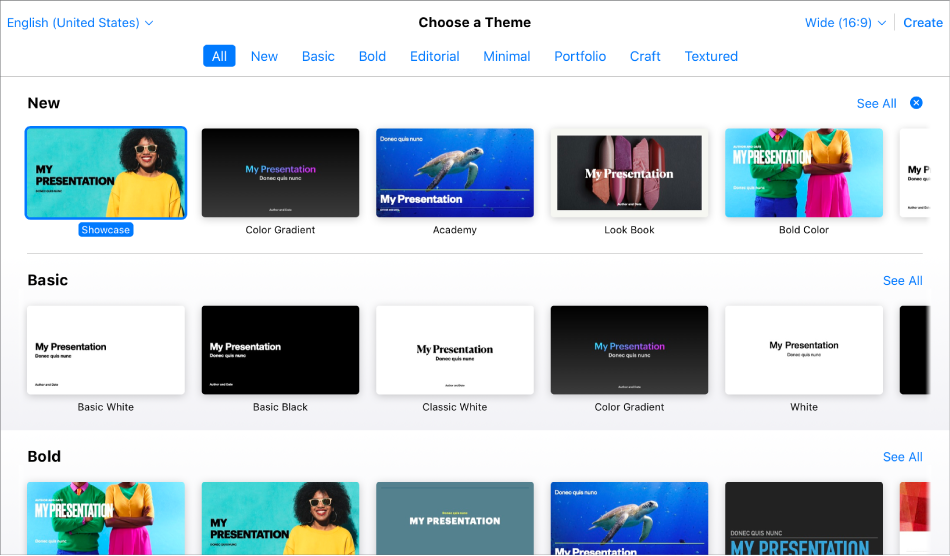Click the Create button
Image resolution: width=950 pixels, height=556 pixels.
pyautogui.click(x=923, y=23)
